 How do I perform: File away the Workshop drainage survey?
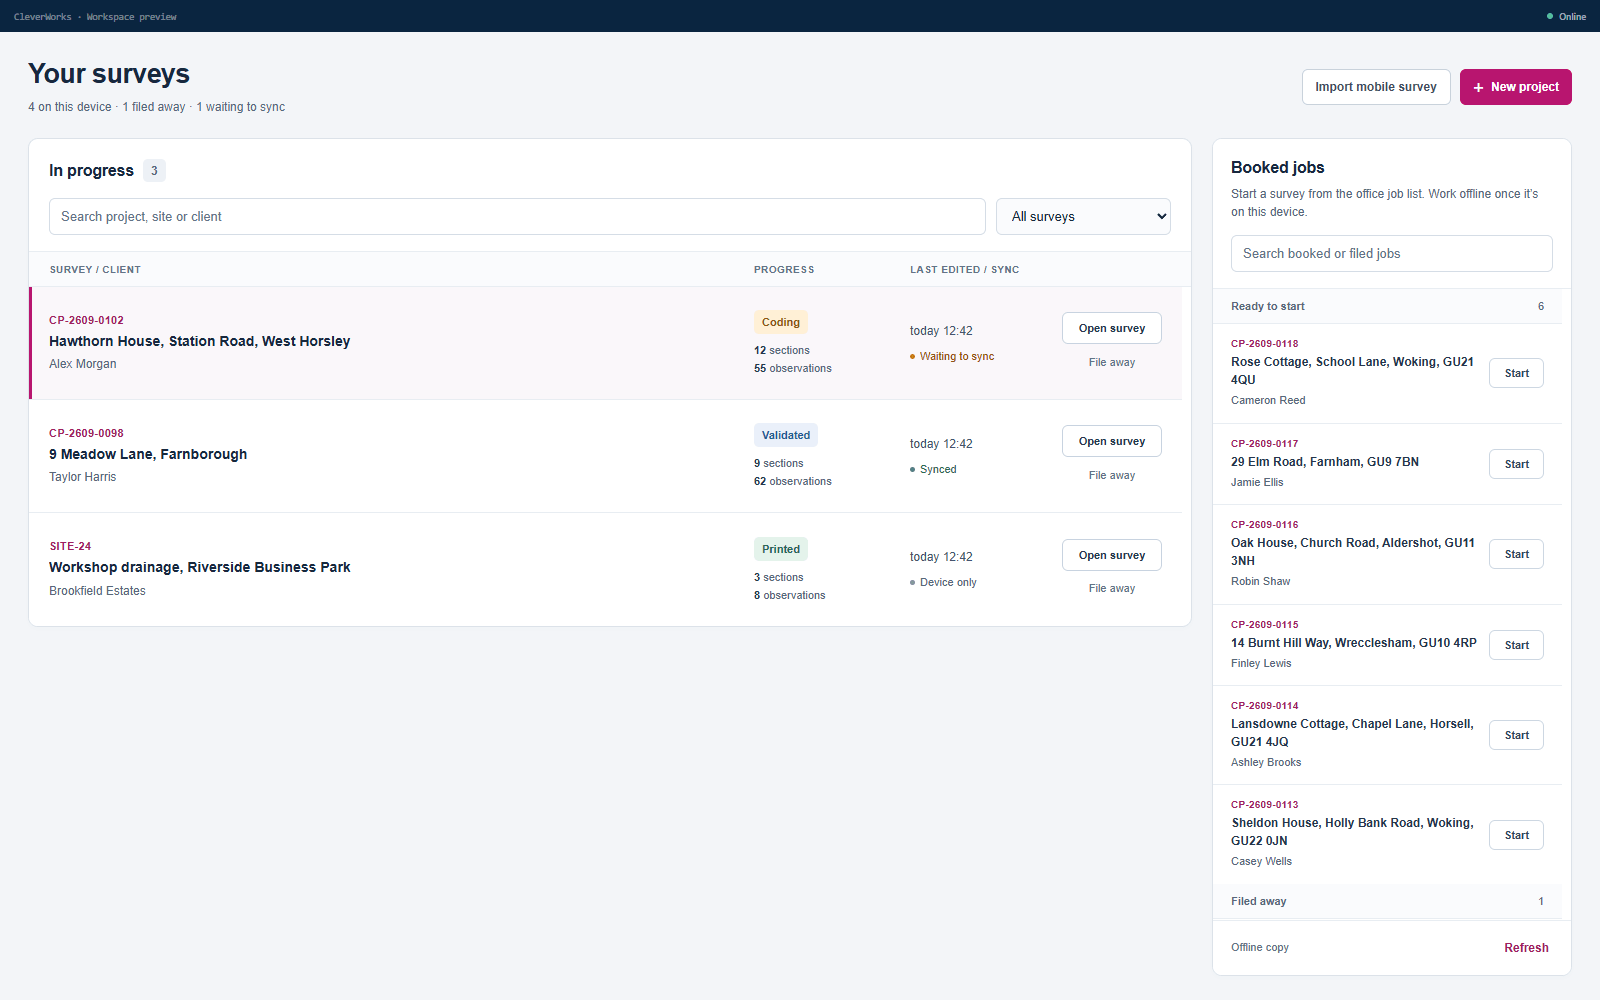click(x=1112, y=589)
